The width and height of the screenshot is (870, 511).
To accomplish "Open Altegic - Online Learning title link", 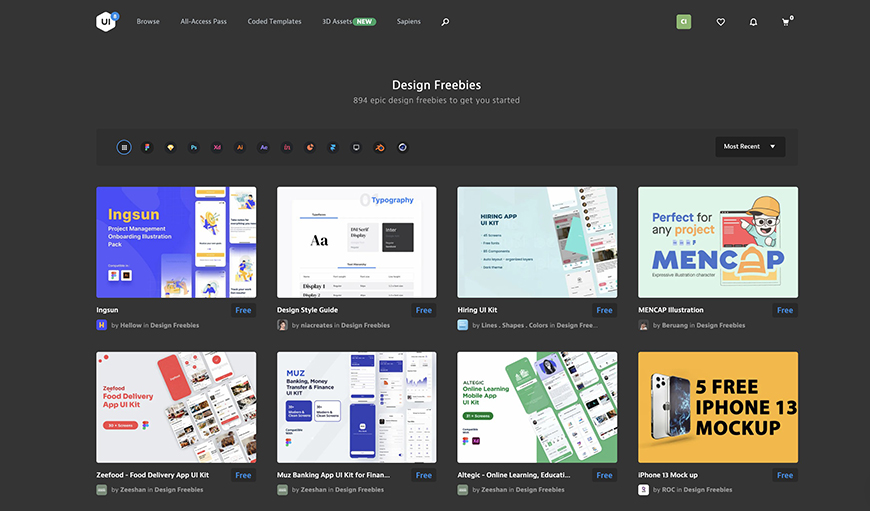I will tap(514, 475).
